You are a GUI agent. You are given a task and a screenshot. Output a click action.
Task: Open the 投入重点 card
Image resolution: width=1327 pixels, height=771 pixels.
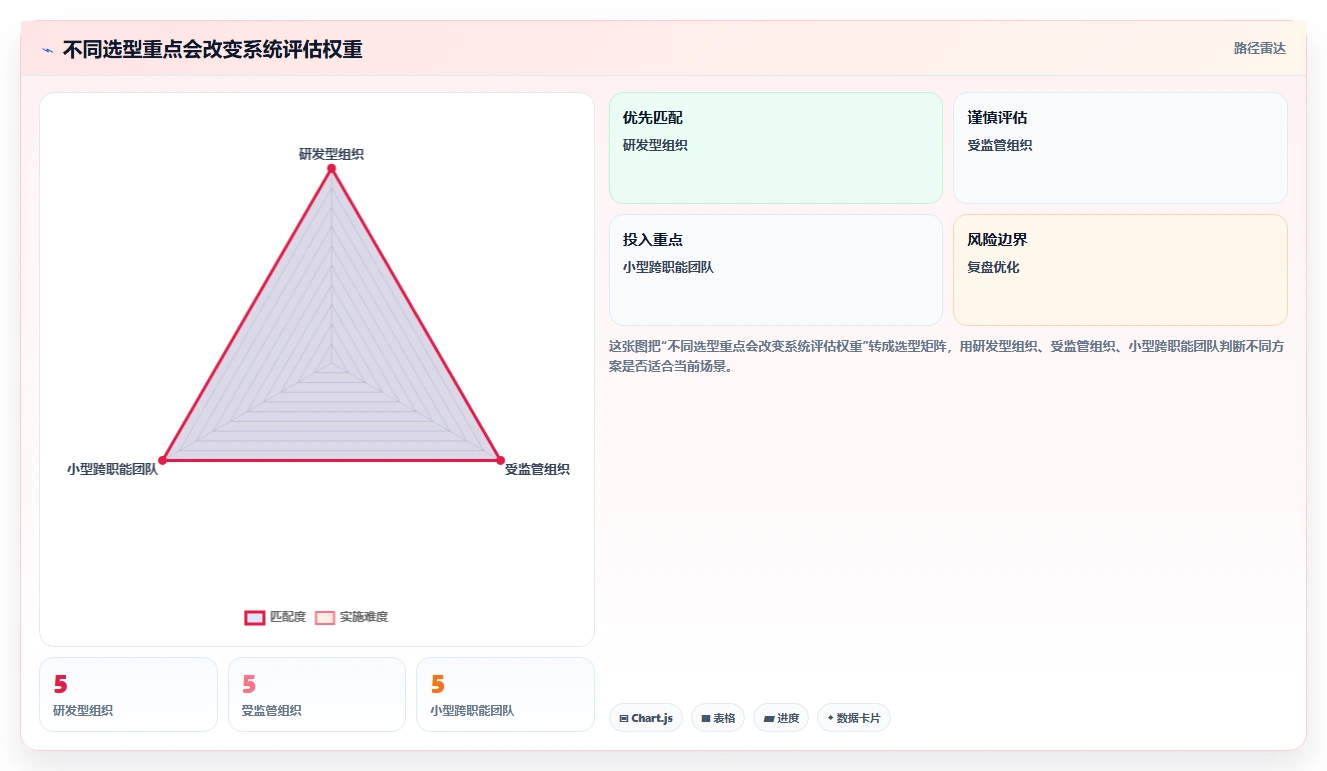click(776, 270)
